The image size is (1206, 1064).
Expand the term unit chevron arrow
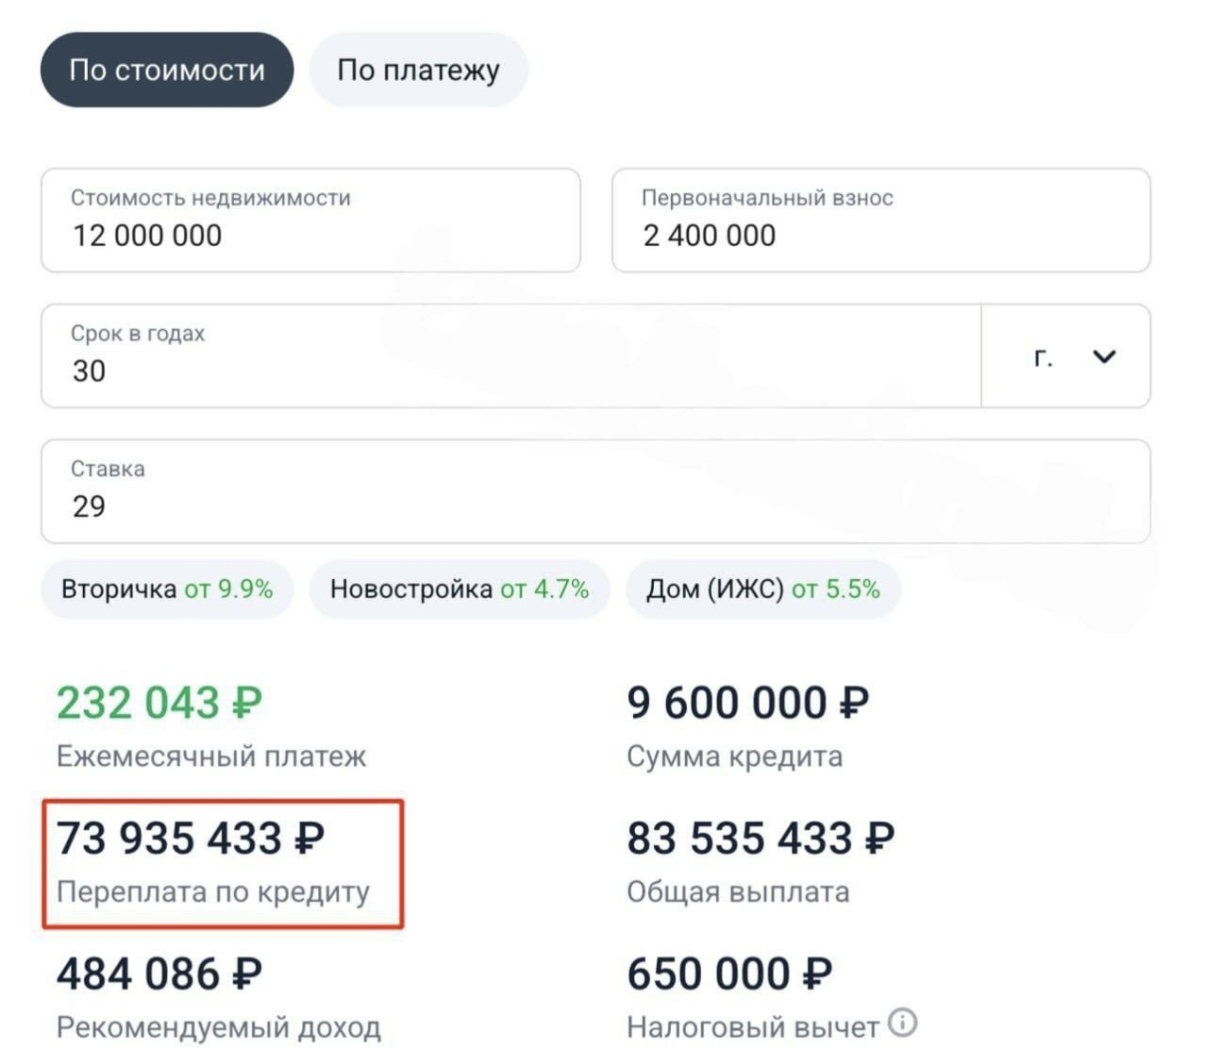pyautogui.click(x=1104, y=357)
